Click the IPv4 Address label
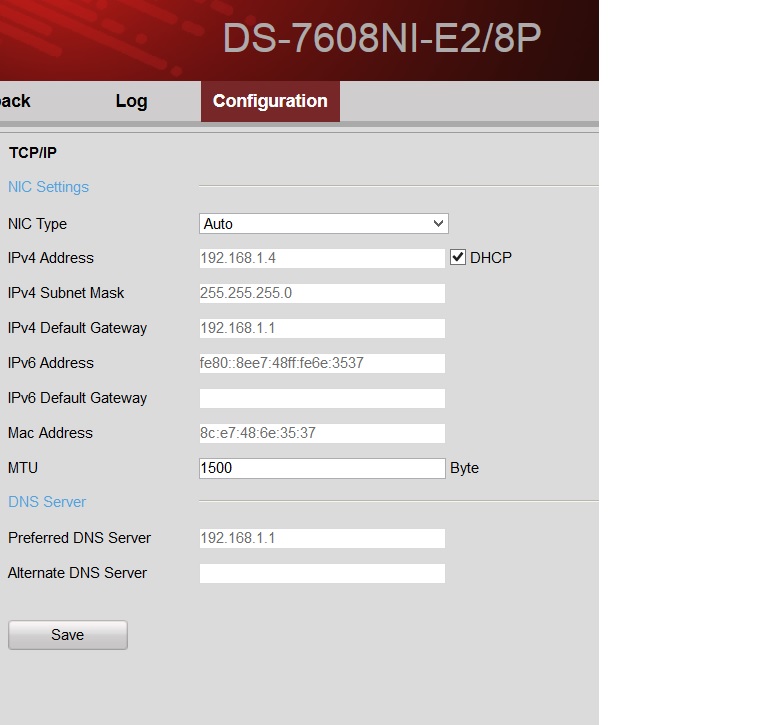 tap(51, 258)
